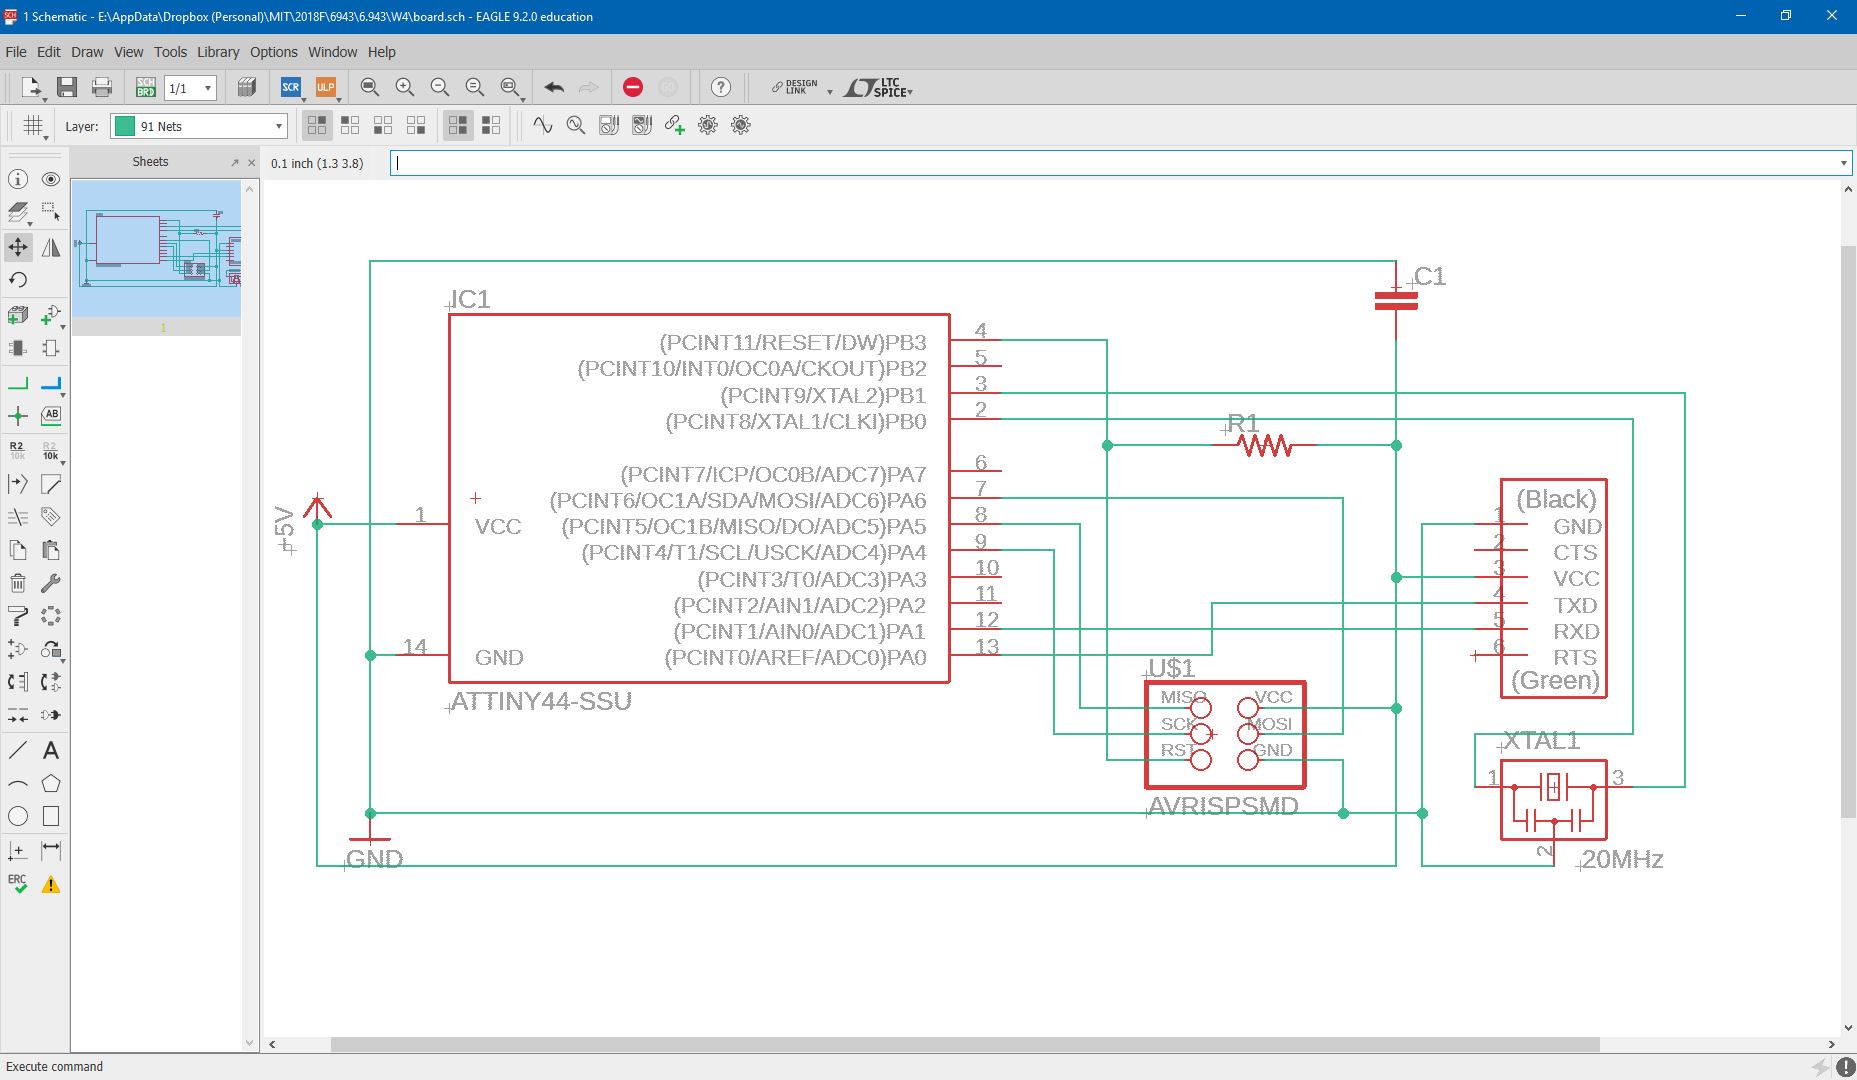The image size is (1857, 1080).
Task: Toggle the sixth grid mode button
Action: pyautogui.click(x=491, y=125)
